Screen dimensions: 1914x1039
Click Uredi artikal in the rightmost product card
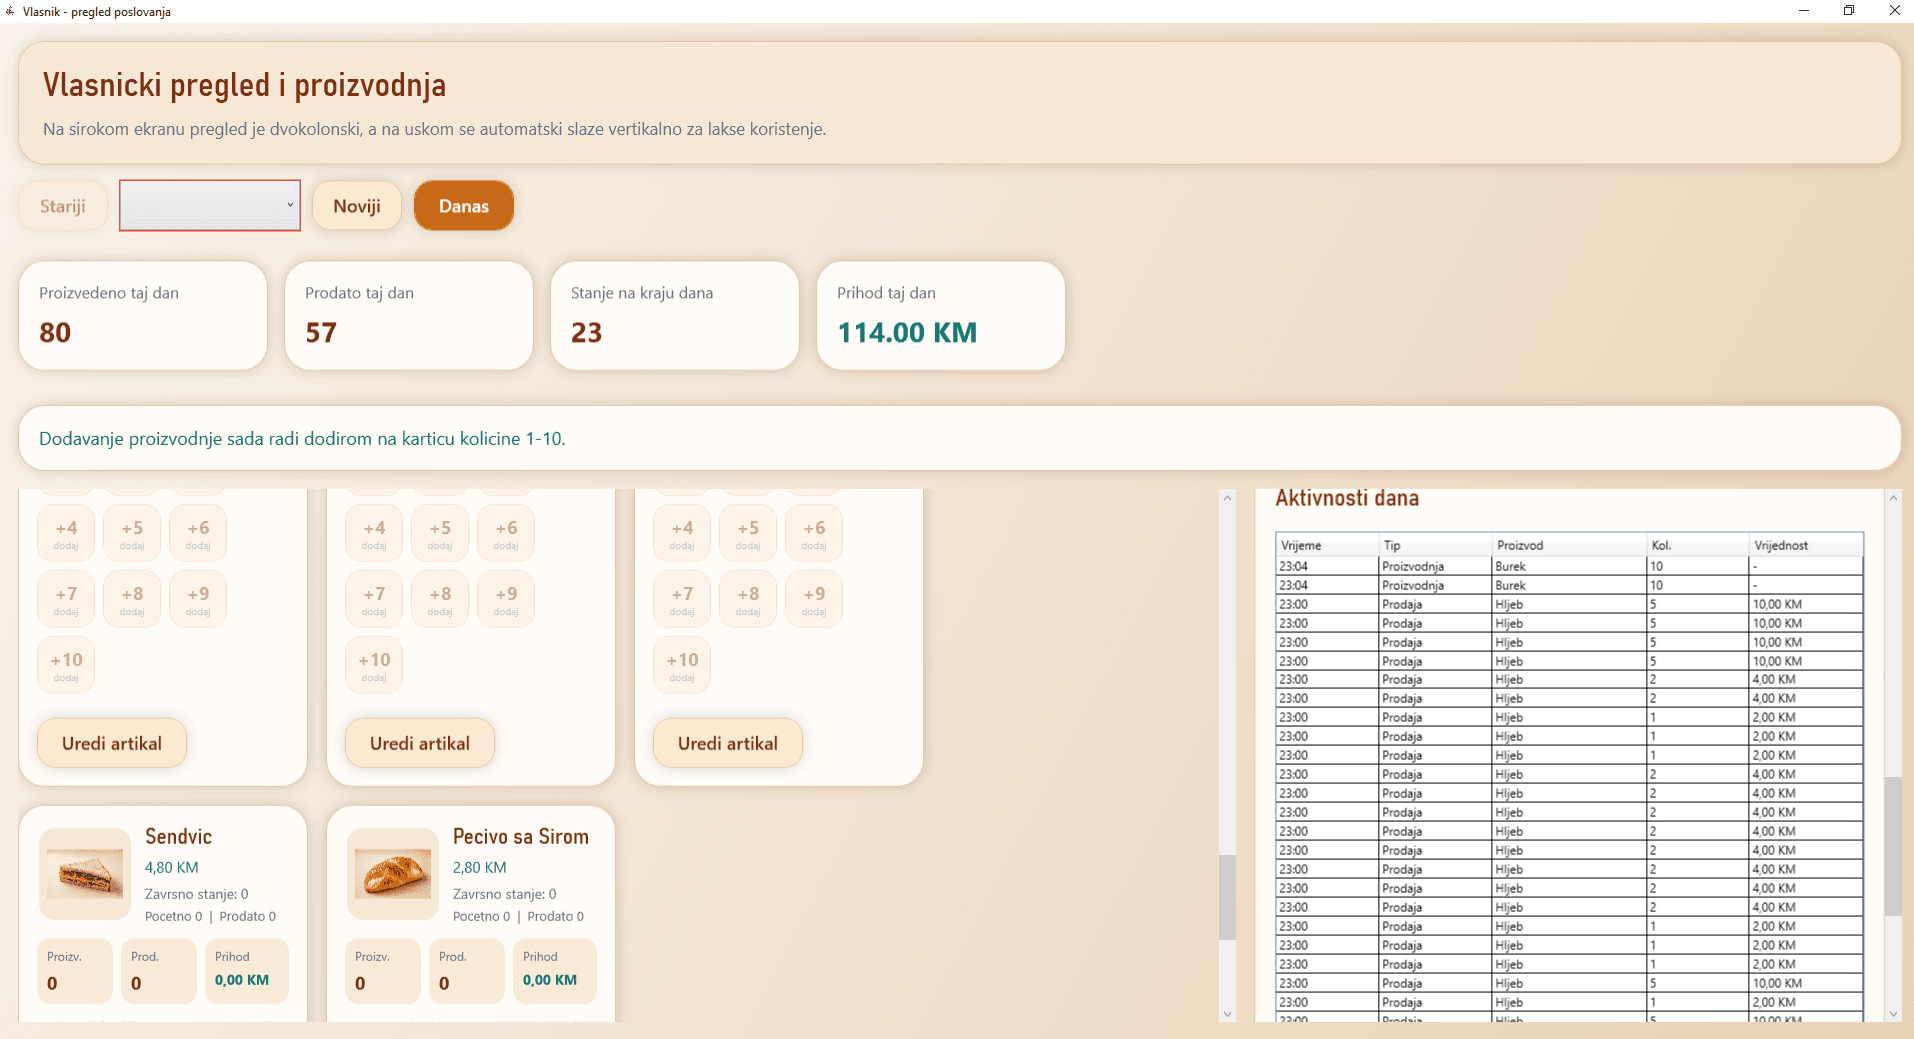728,743
